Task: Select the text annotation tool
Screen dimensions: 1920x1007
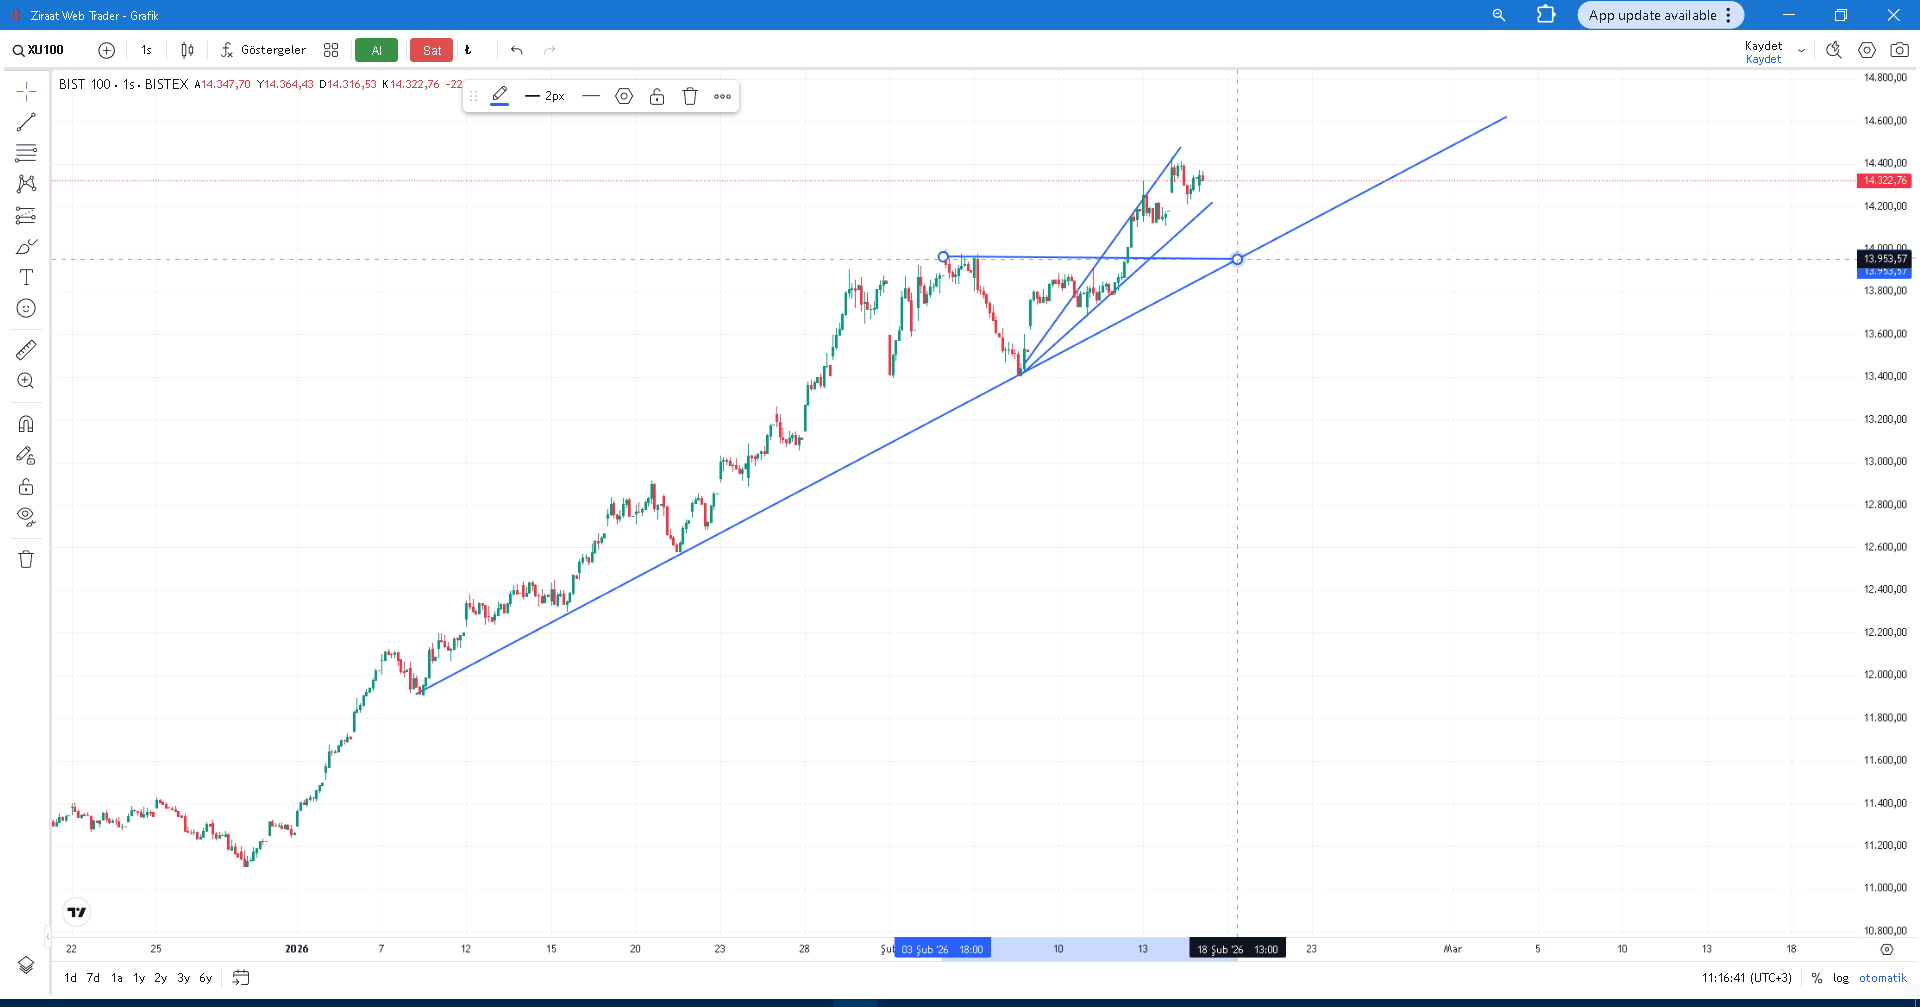Action: (x=26, y=277)
